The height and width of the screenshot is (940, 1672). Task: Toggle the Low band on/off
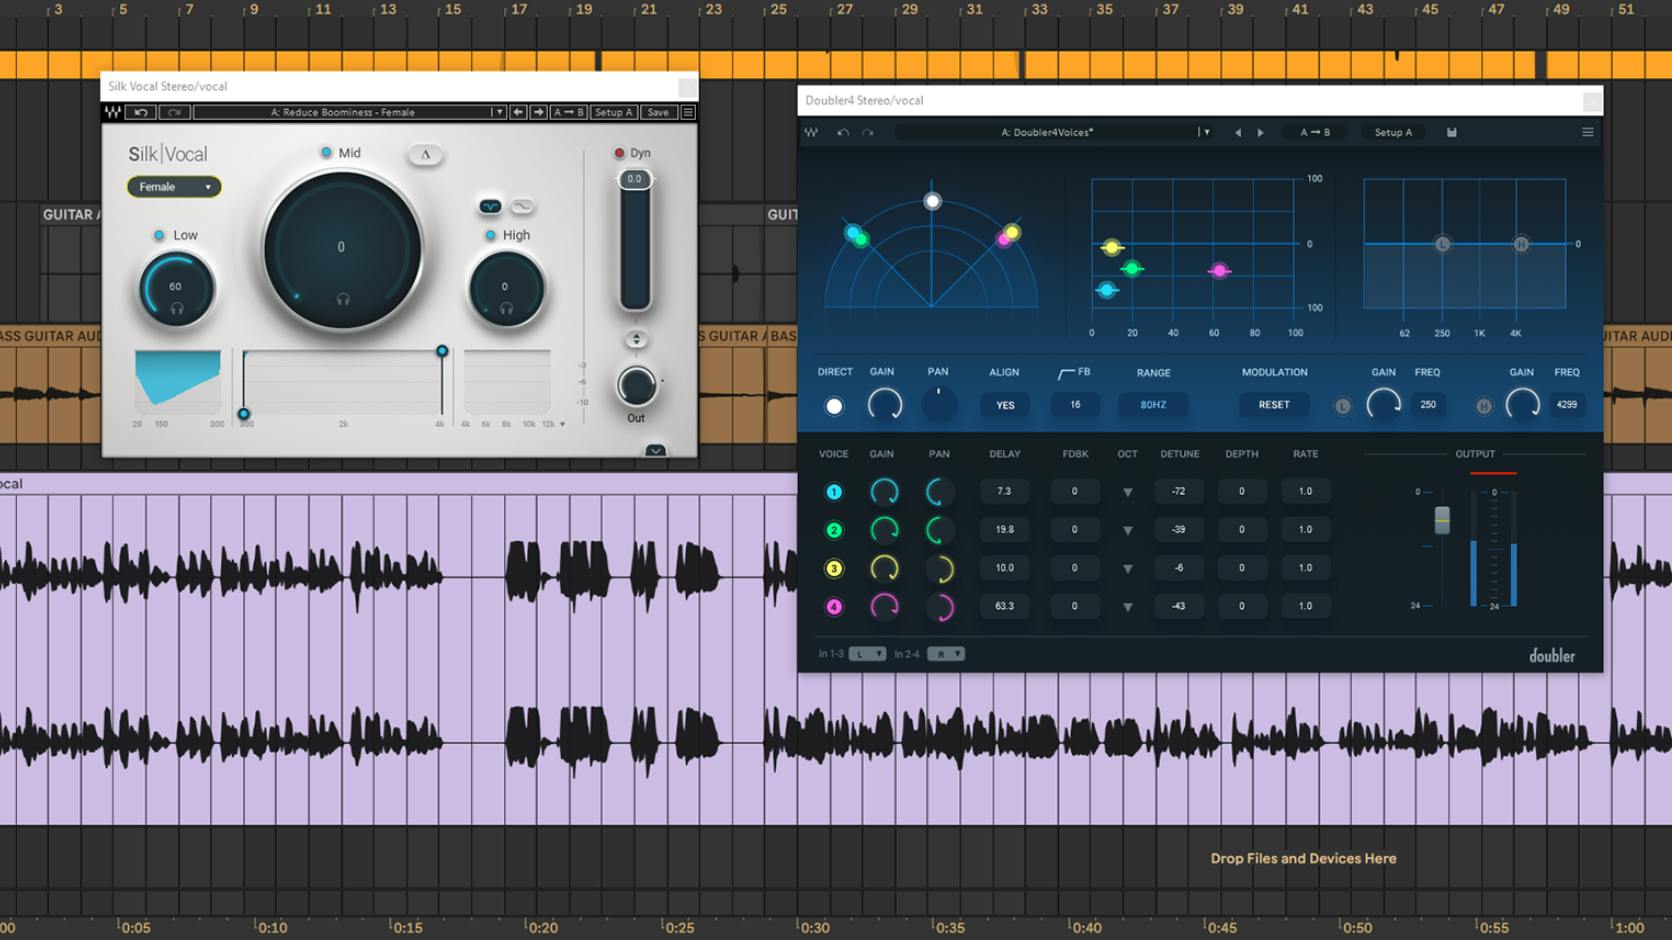159,235
